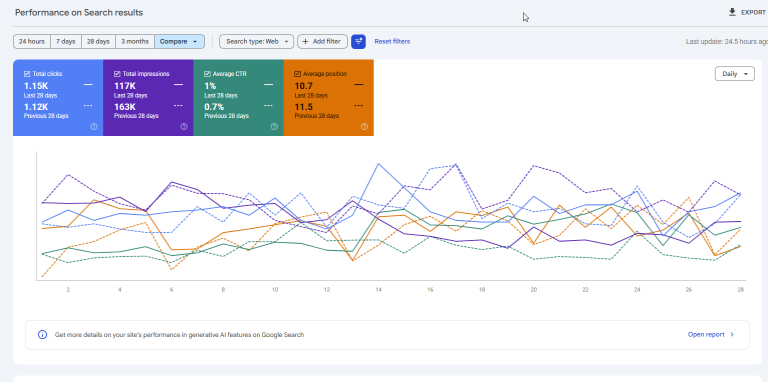This screenshot has width=768, height=382.
Task: Select the 24 hours date range
Action: [32, 42]
